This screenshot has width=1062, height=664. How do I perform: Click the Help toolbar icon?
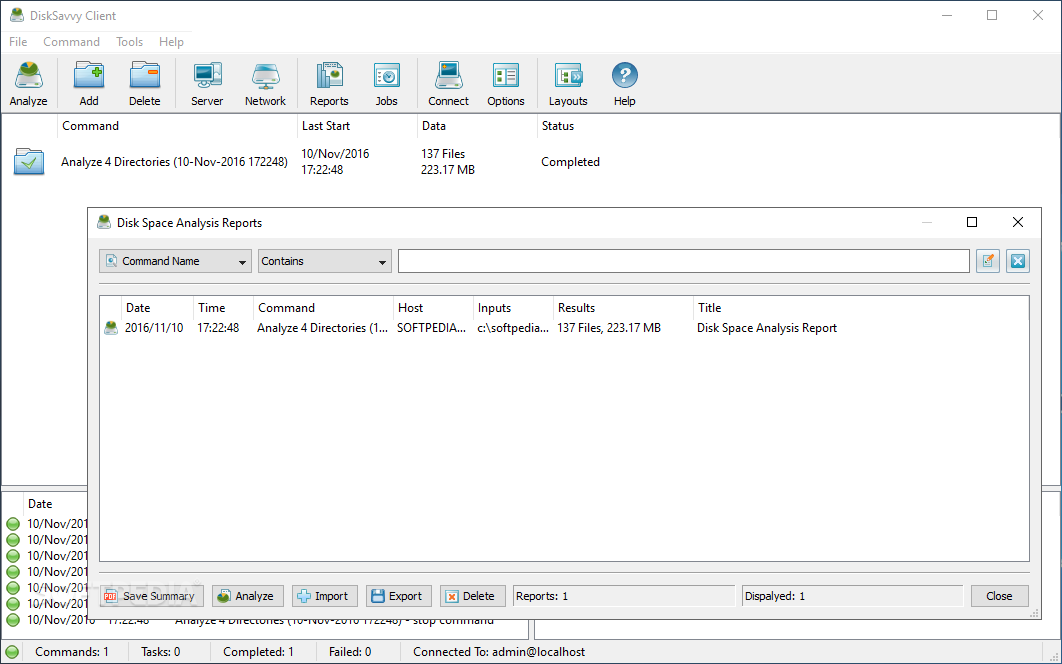tap(624, 84)
